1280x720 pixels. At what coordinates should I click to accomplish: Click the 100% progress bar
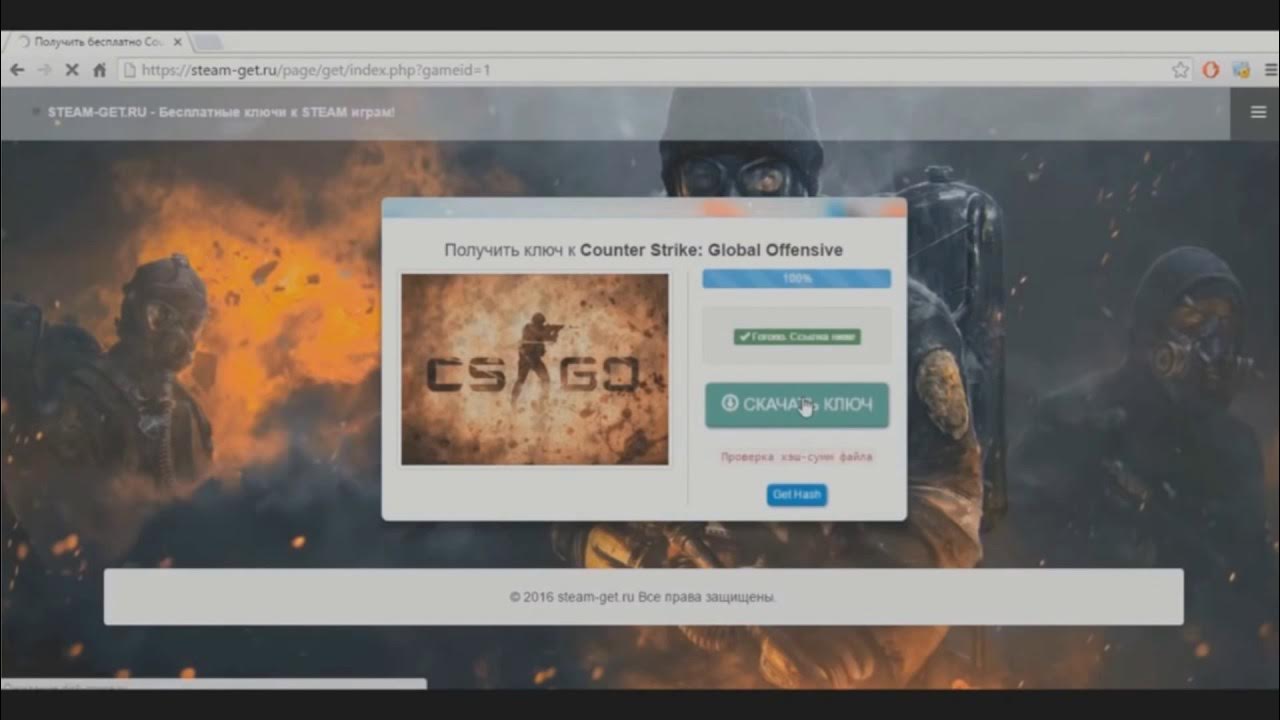pyautogui.click(x=797, y=279)
